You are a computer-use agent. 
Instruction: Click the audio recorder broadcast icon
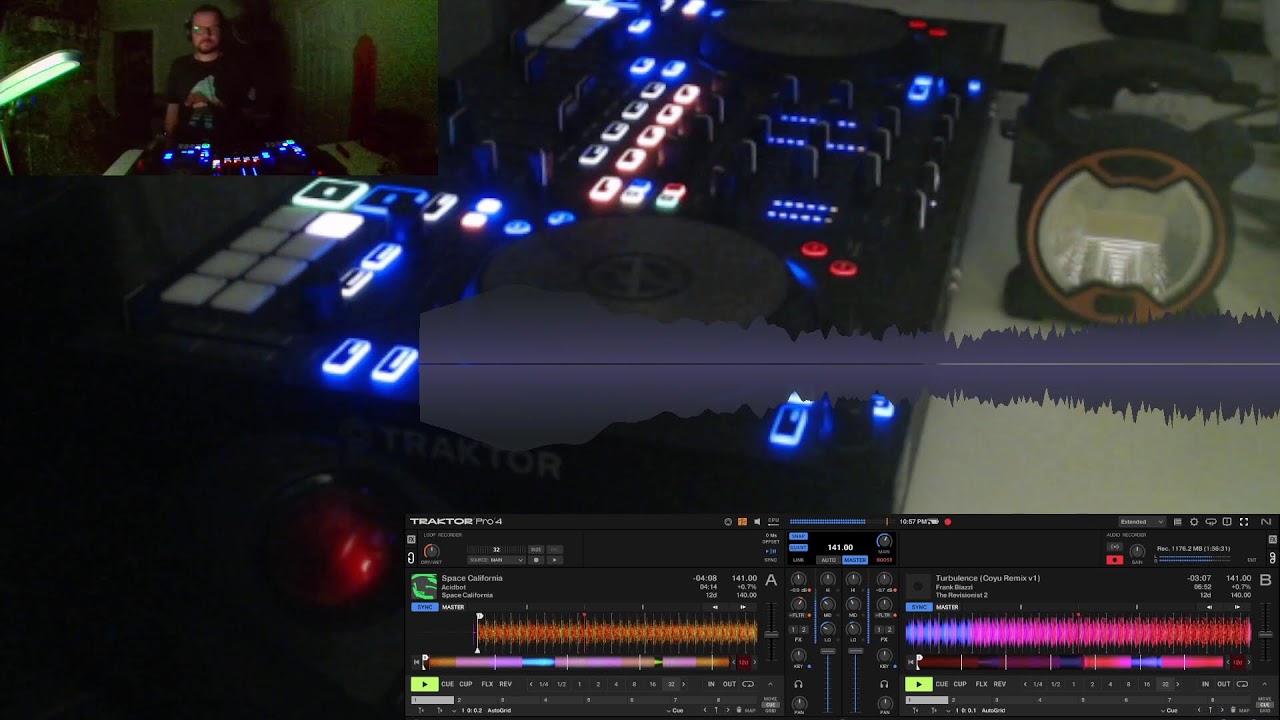[x=1115, y=547]
